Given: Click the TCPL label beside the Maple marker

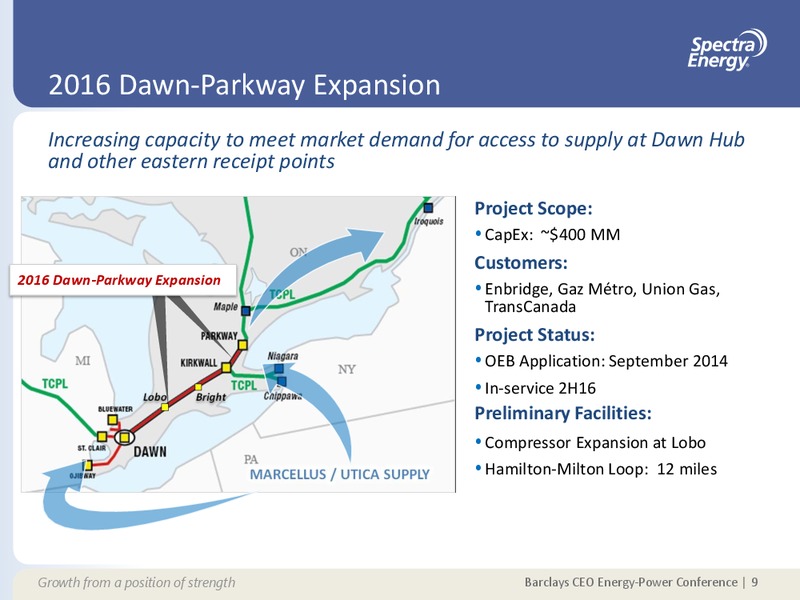Looking at the screenshot, I should (x=282, y=294).
